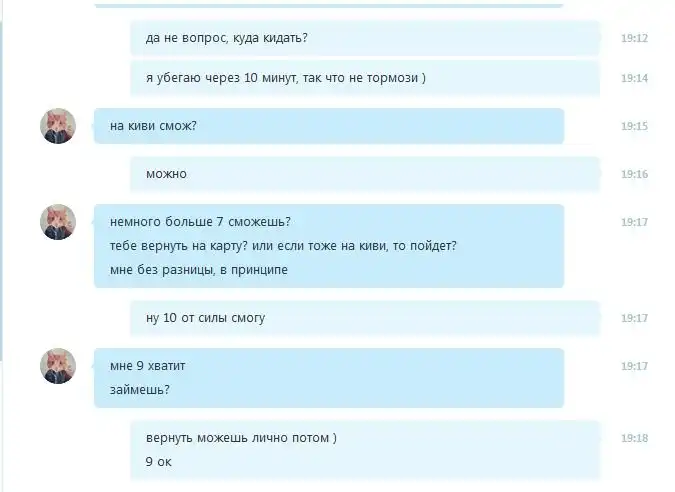675x492 pixels.
Task: Click the '9 ок' message line
Action: click(x=158, y=462)
